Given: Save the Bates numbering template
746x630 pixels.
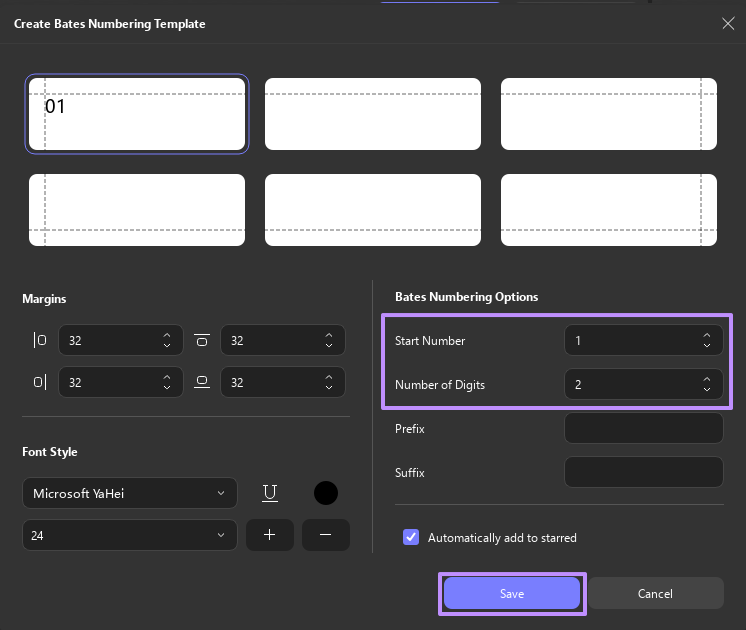Looking at the screenshot, I should [512, 593].
